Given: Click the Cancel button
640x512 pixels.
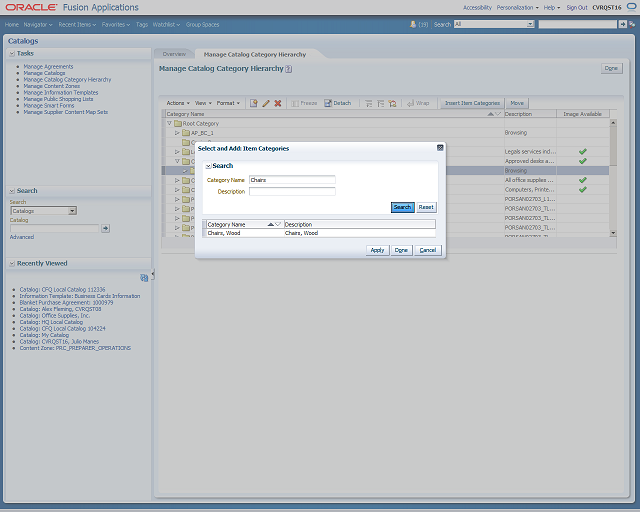Looking at the screenshot, I should 428,250.
